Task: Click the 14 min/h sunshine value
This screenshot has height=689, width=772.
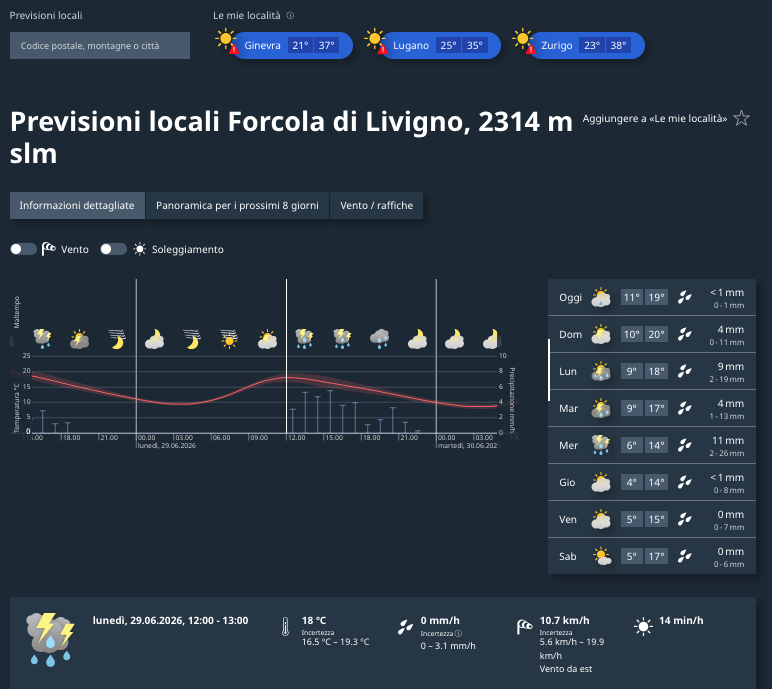Action: [681, 621]
